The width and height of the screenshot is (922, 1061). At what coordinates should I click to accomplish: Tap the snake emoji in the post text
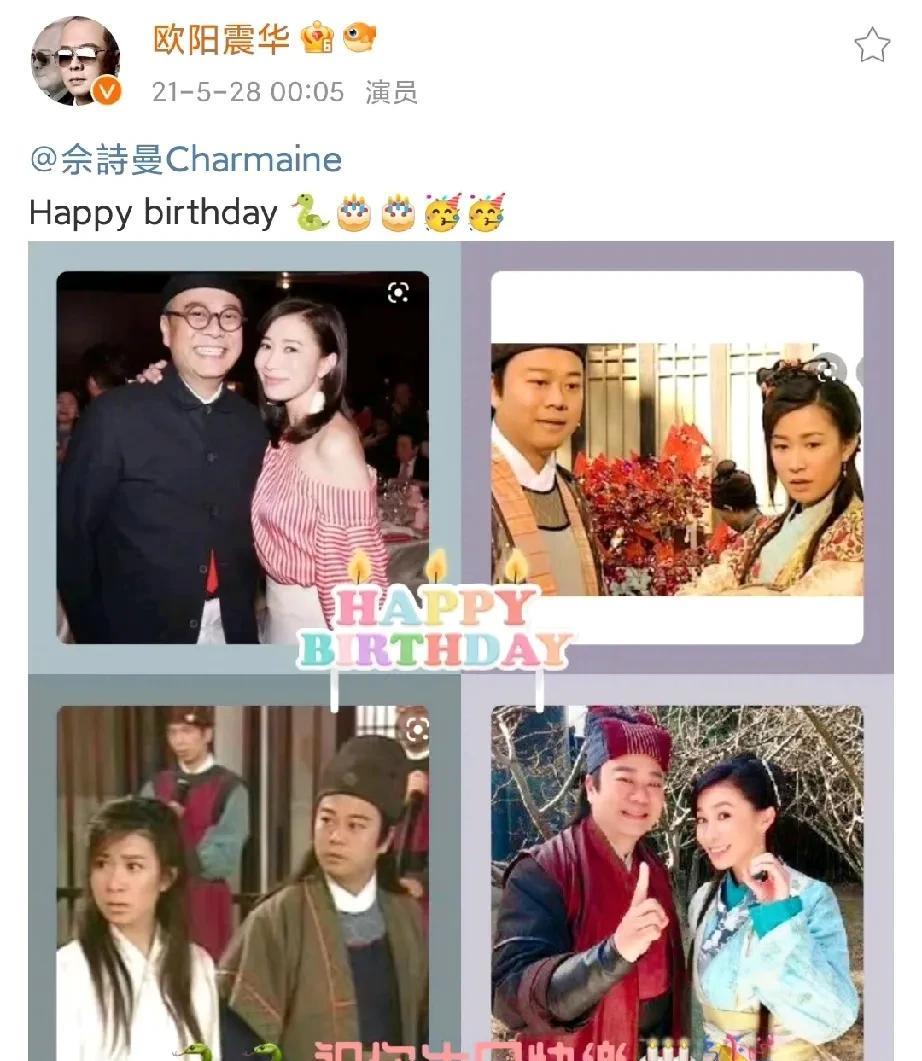[310, 212]
